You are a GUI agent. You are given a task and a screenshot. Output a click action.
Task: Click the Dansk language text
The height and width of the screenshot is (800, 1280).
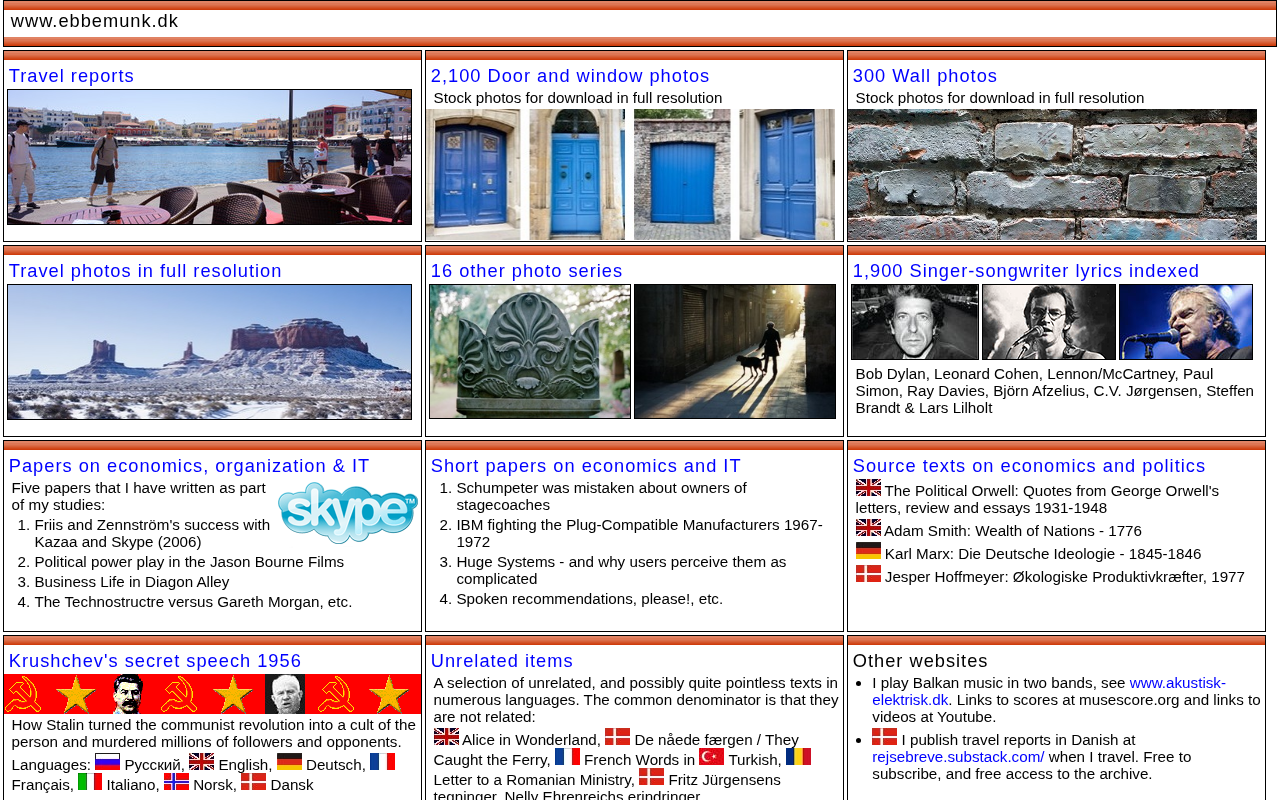292,785
